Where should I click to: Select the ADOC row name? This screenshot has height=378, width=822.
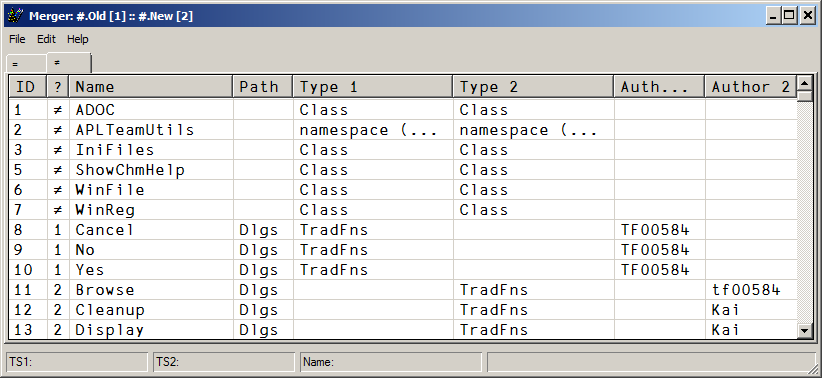(x=95, y=110)
